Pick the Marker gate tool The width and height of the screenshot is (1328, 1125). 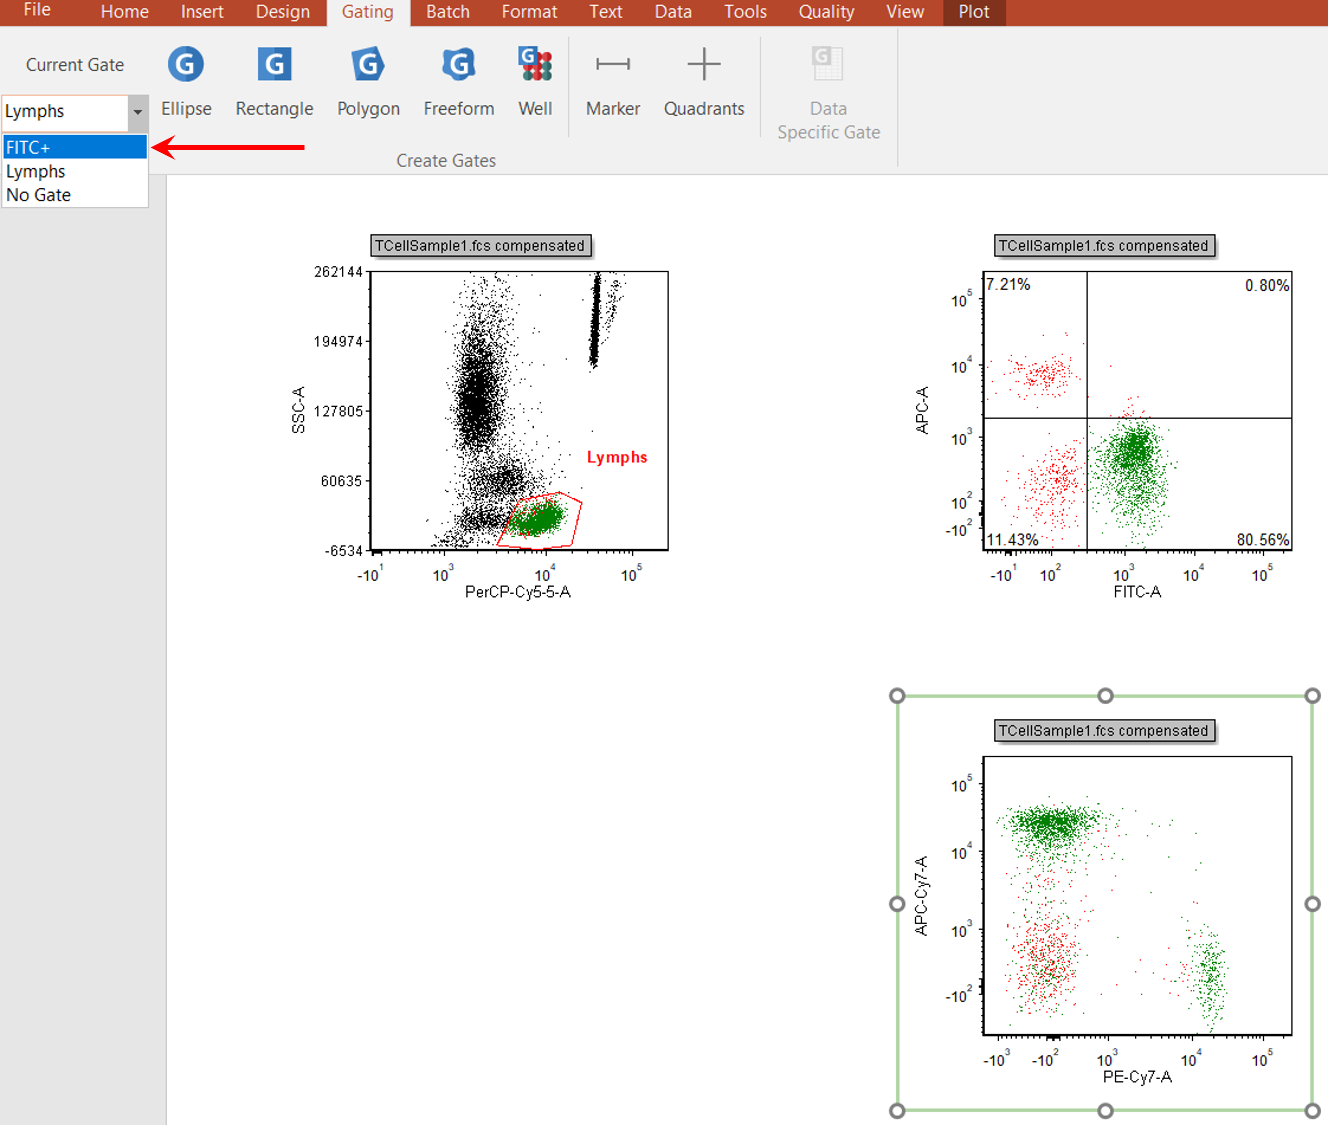tap(612, 82)
